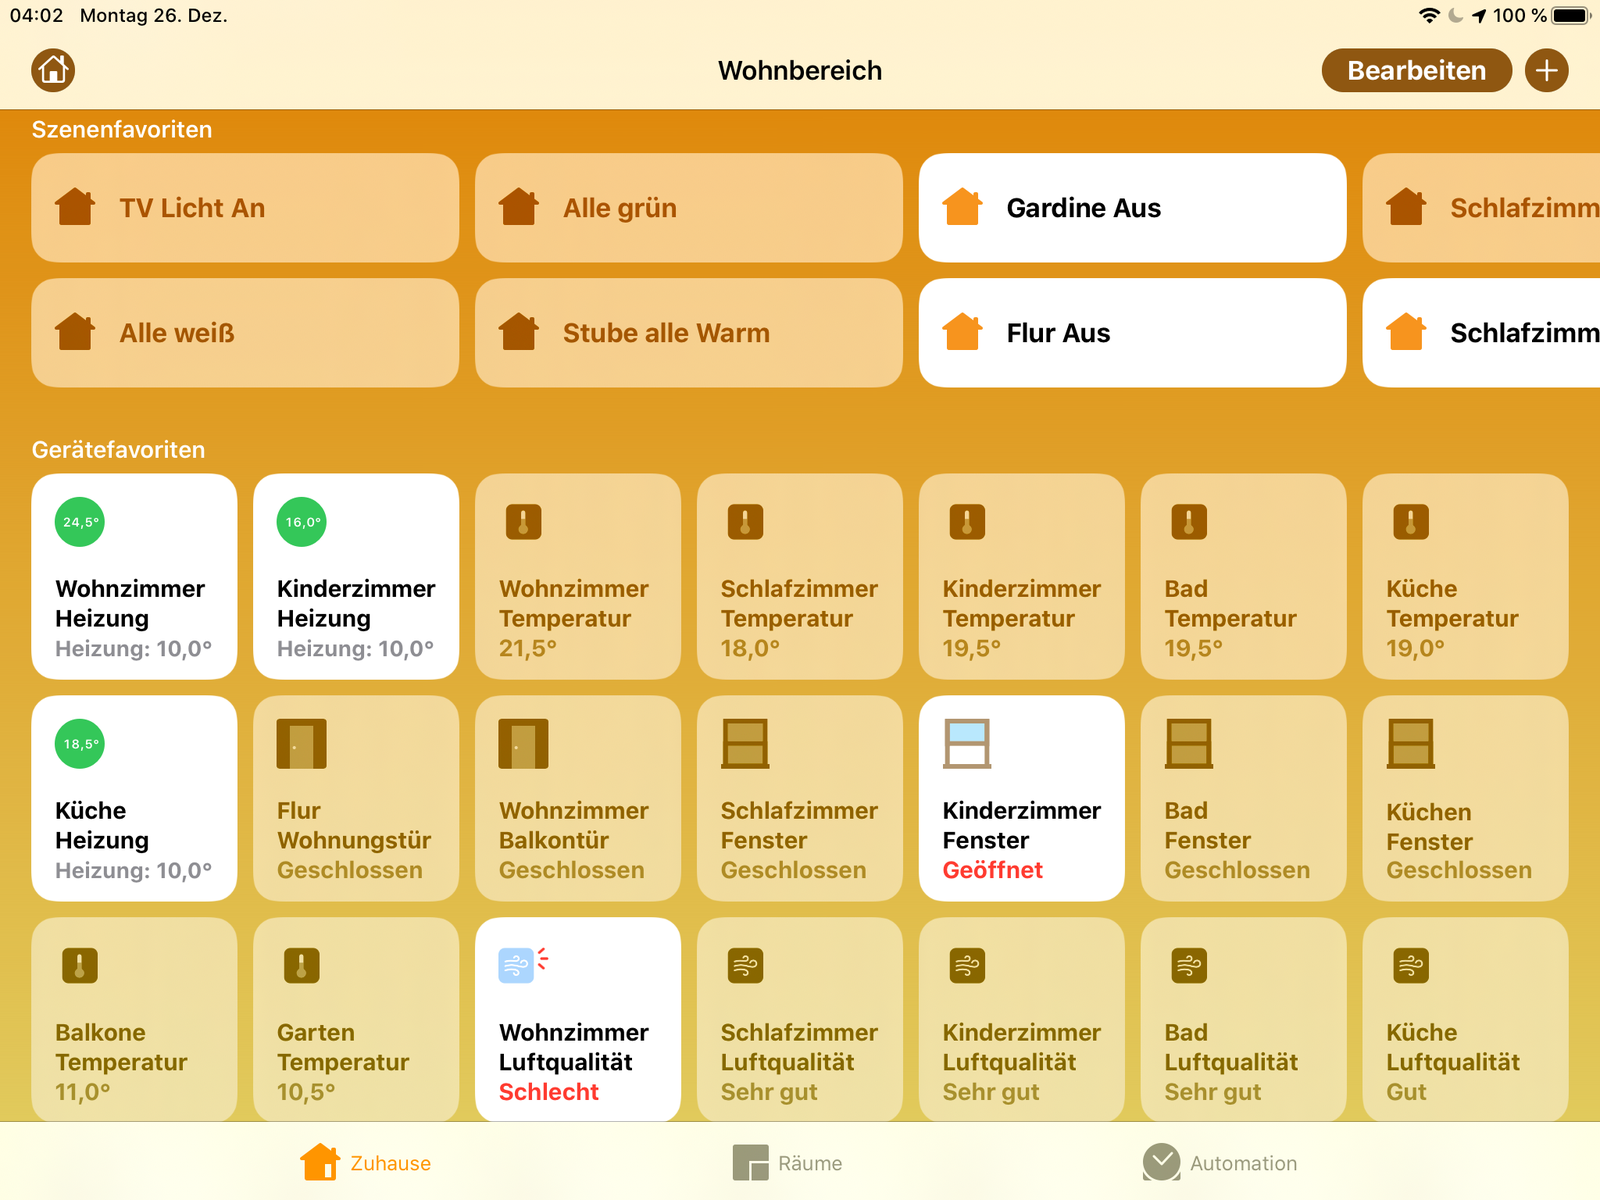Toggle the Gardine Aus scene
The width and height of the screenshot is (1600, 1200).
pyautogui.click(x=1132, y=208)
